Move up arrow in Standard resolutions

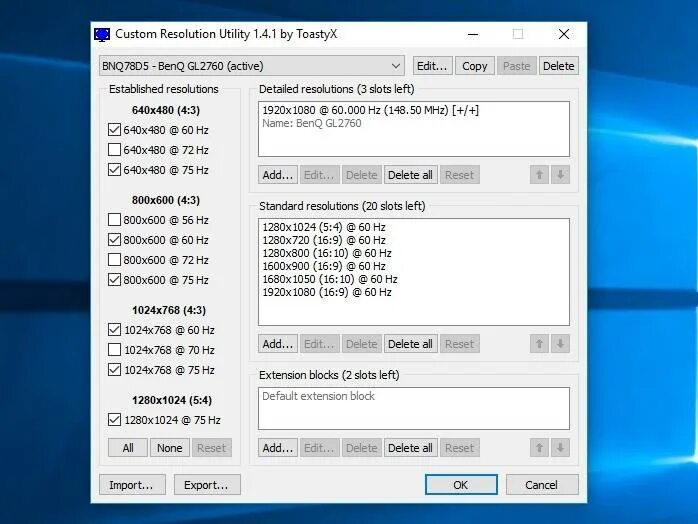539,344
